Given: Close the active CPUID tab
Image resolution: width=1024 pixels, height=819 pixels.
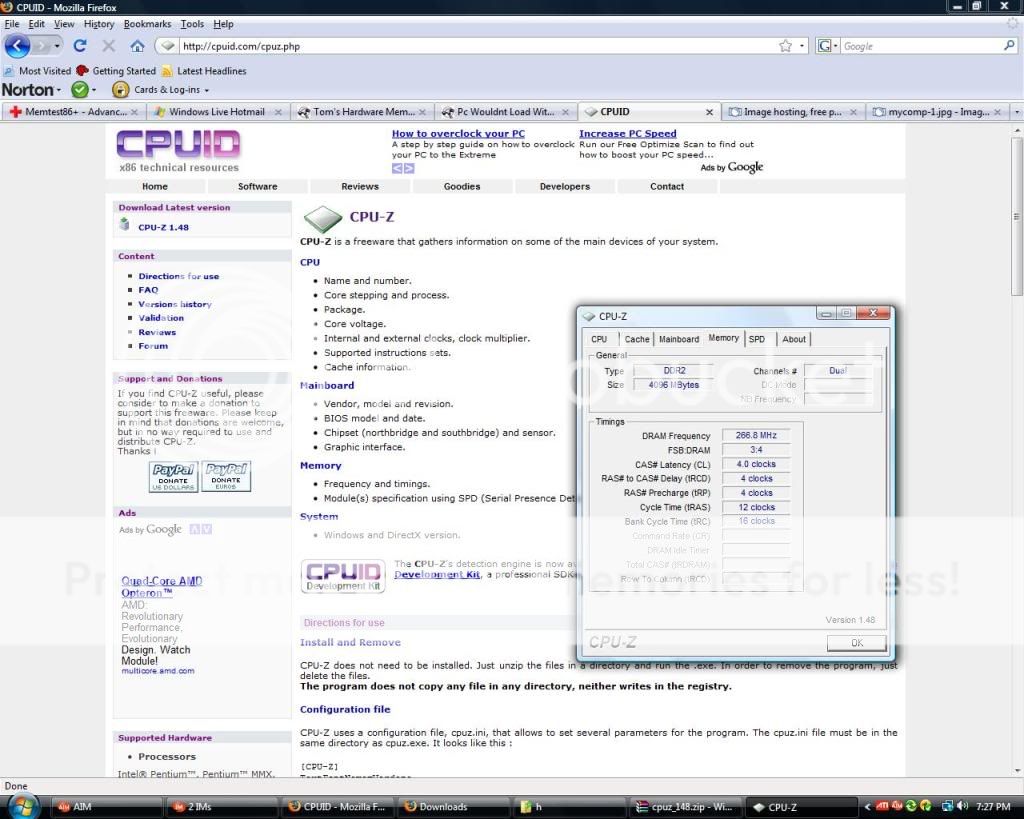Looking at the screenshot, I should click(x=709, y=112).
